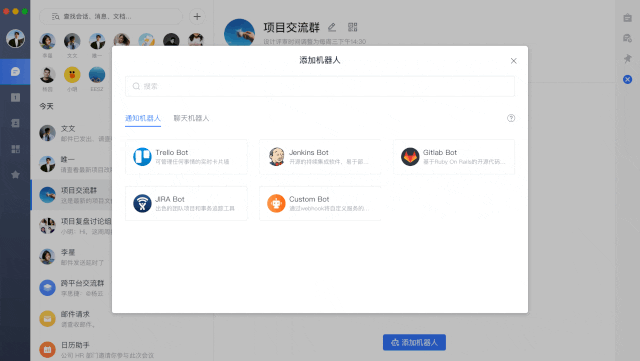This screenshot has width=640, height=361.
Task: Open the 项目复盘讨论组 conversation
Action: pyautogui.click(x=72, y=226)
